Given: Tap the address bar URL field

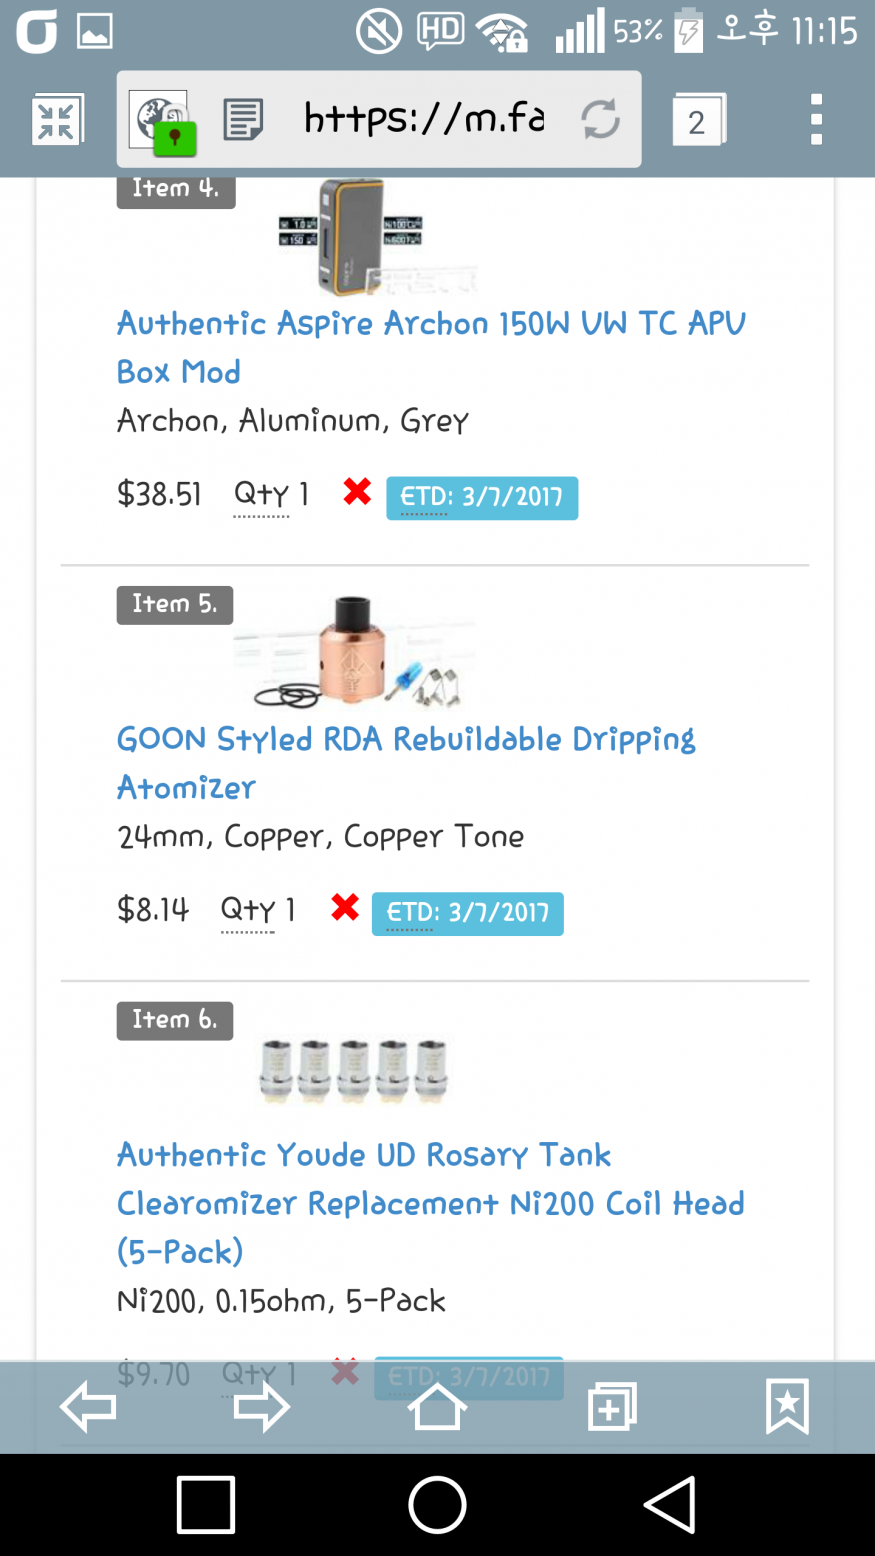Looking at the screenshot, I should click(x=424, y=120).
